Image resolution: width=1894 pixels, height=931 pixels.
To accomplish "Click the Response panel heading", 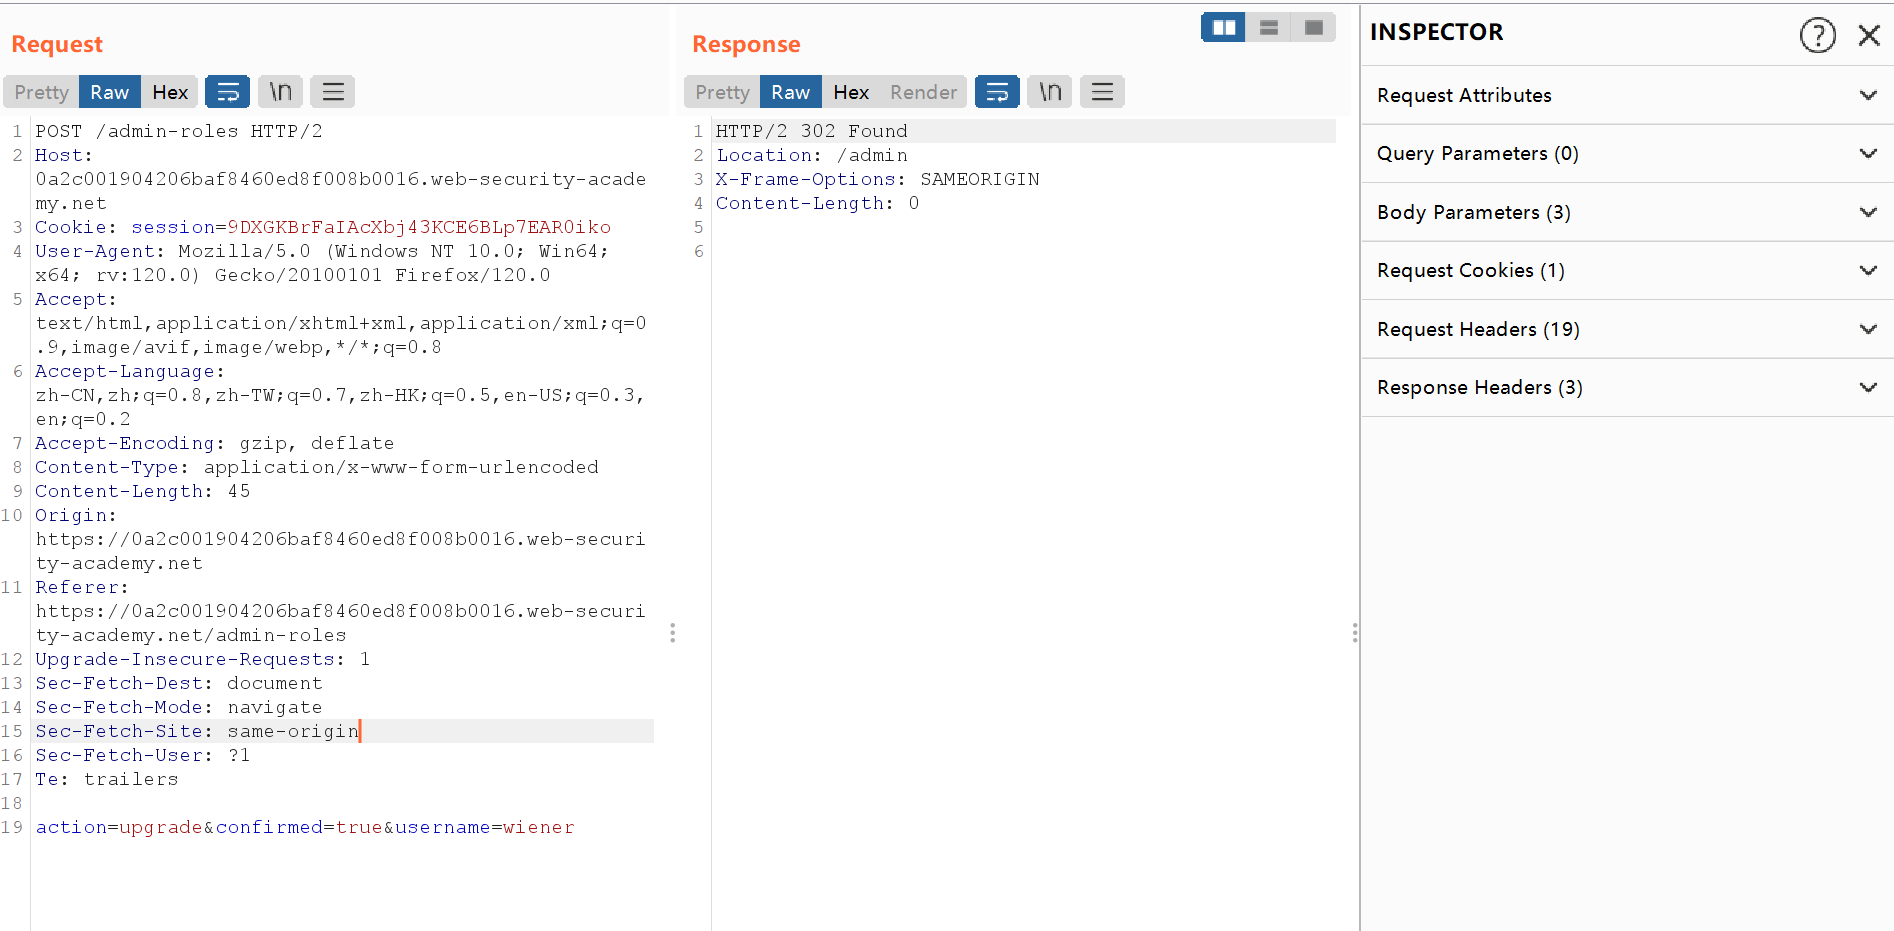I will [x=746, y=44].
